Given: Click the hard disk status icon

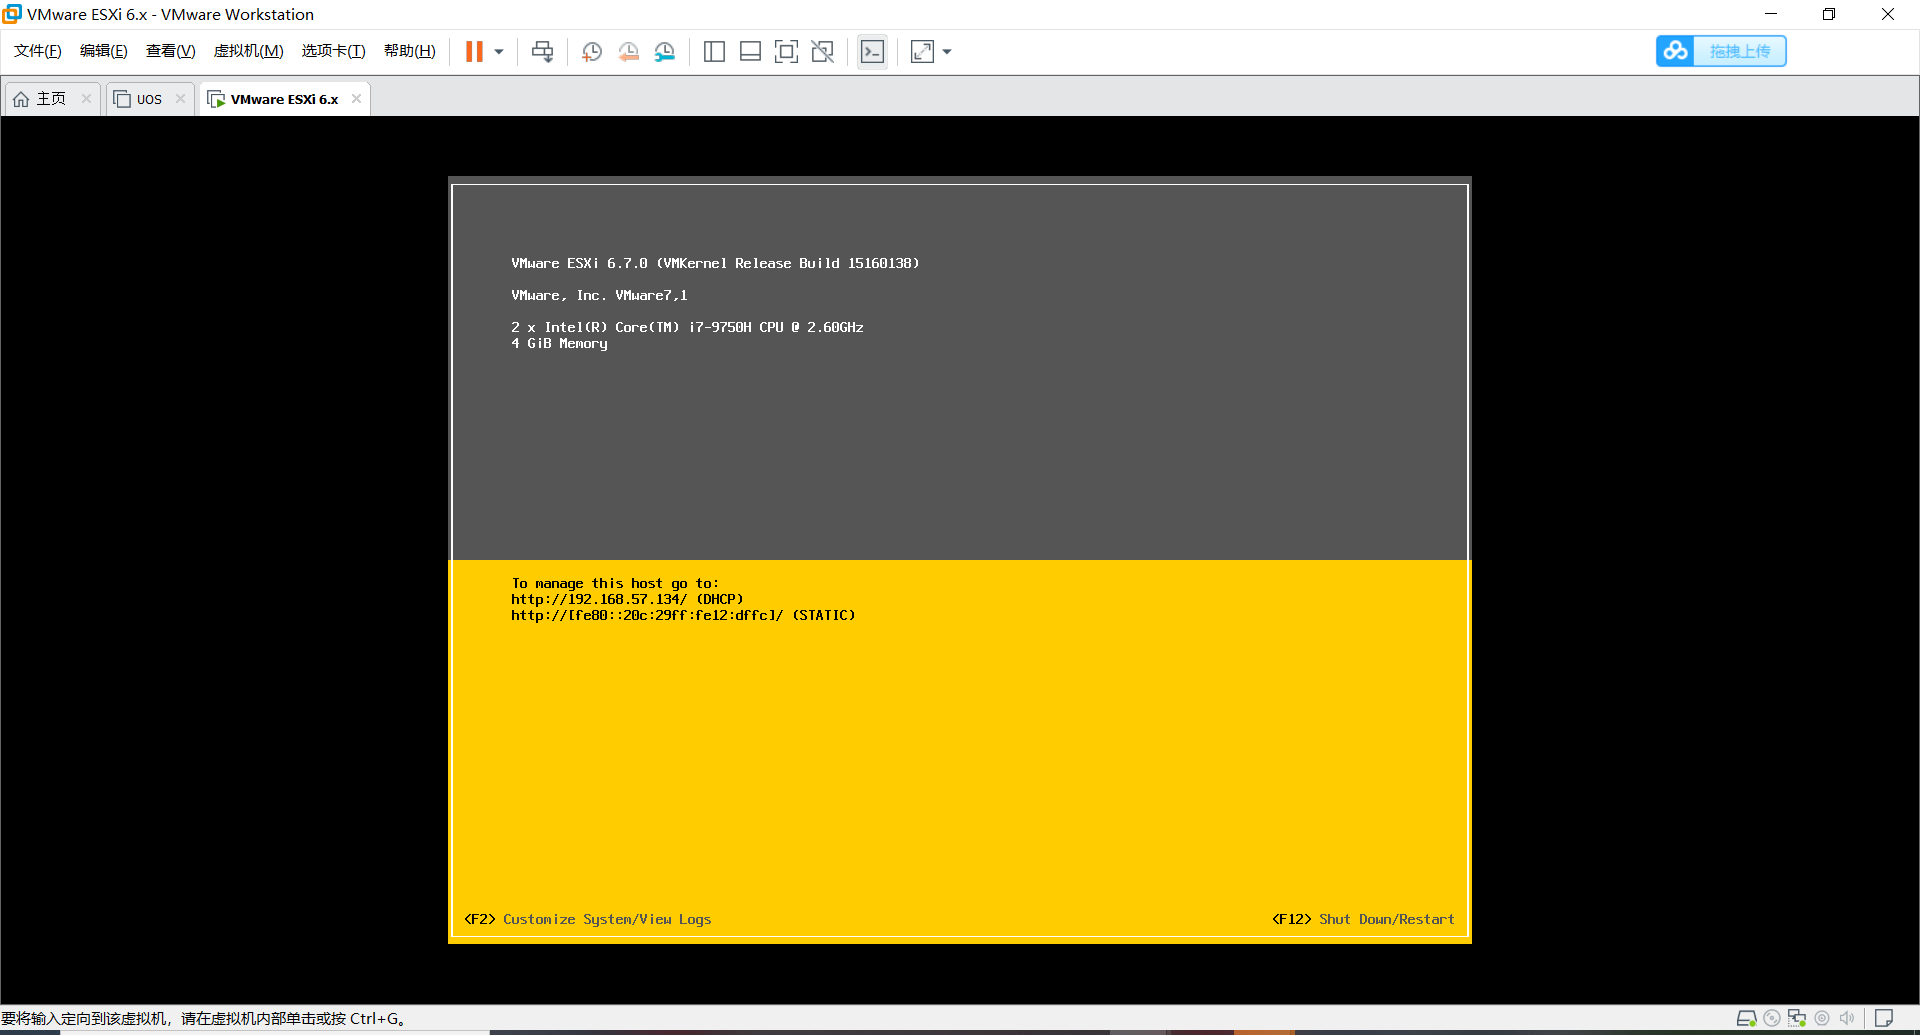Looking at the screenshot, I should point(1747,1018).
